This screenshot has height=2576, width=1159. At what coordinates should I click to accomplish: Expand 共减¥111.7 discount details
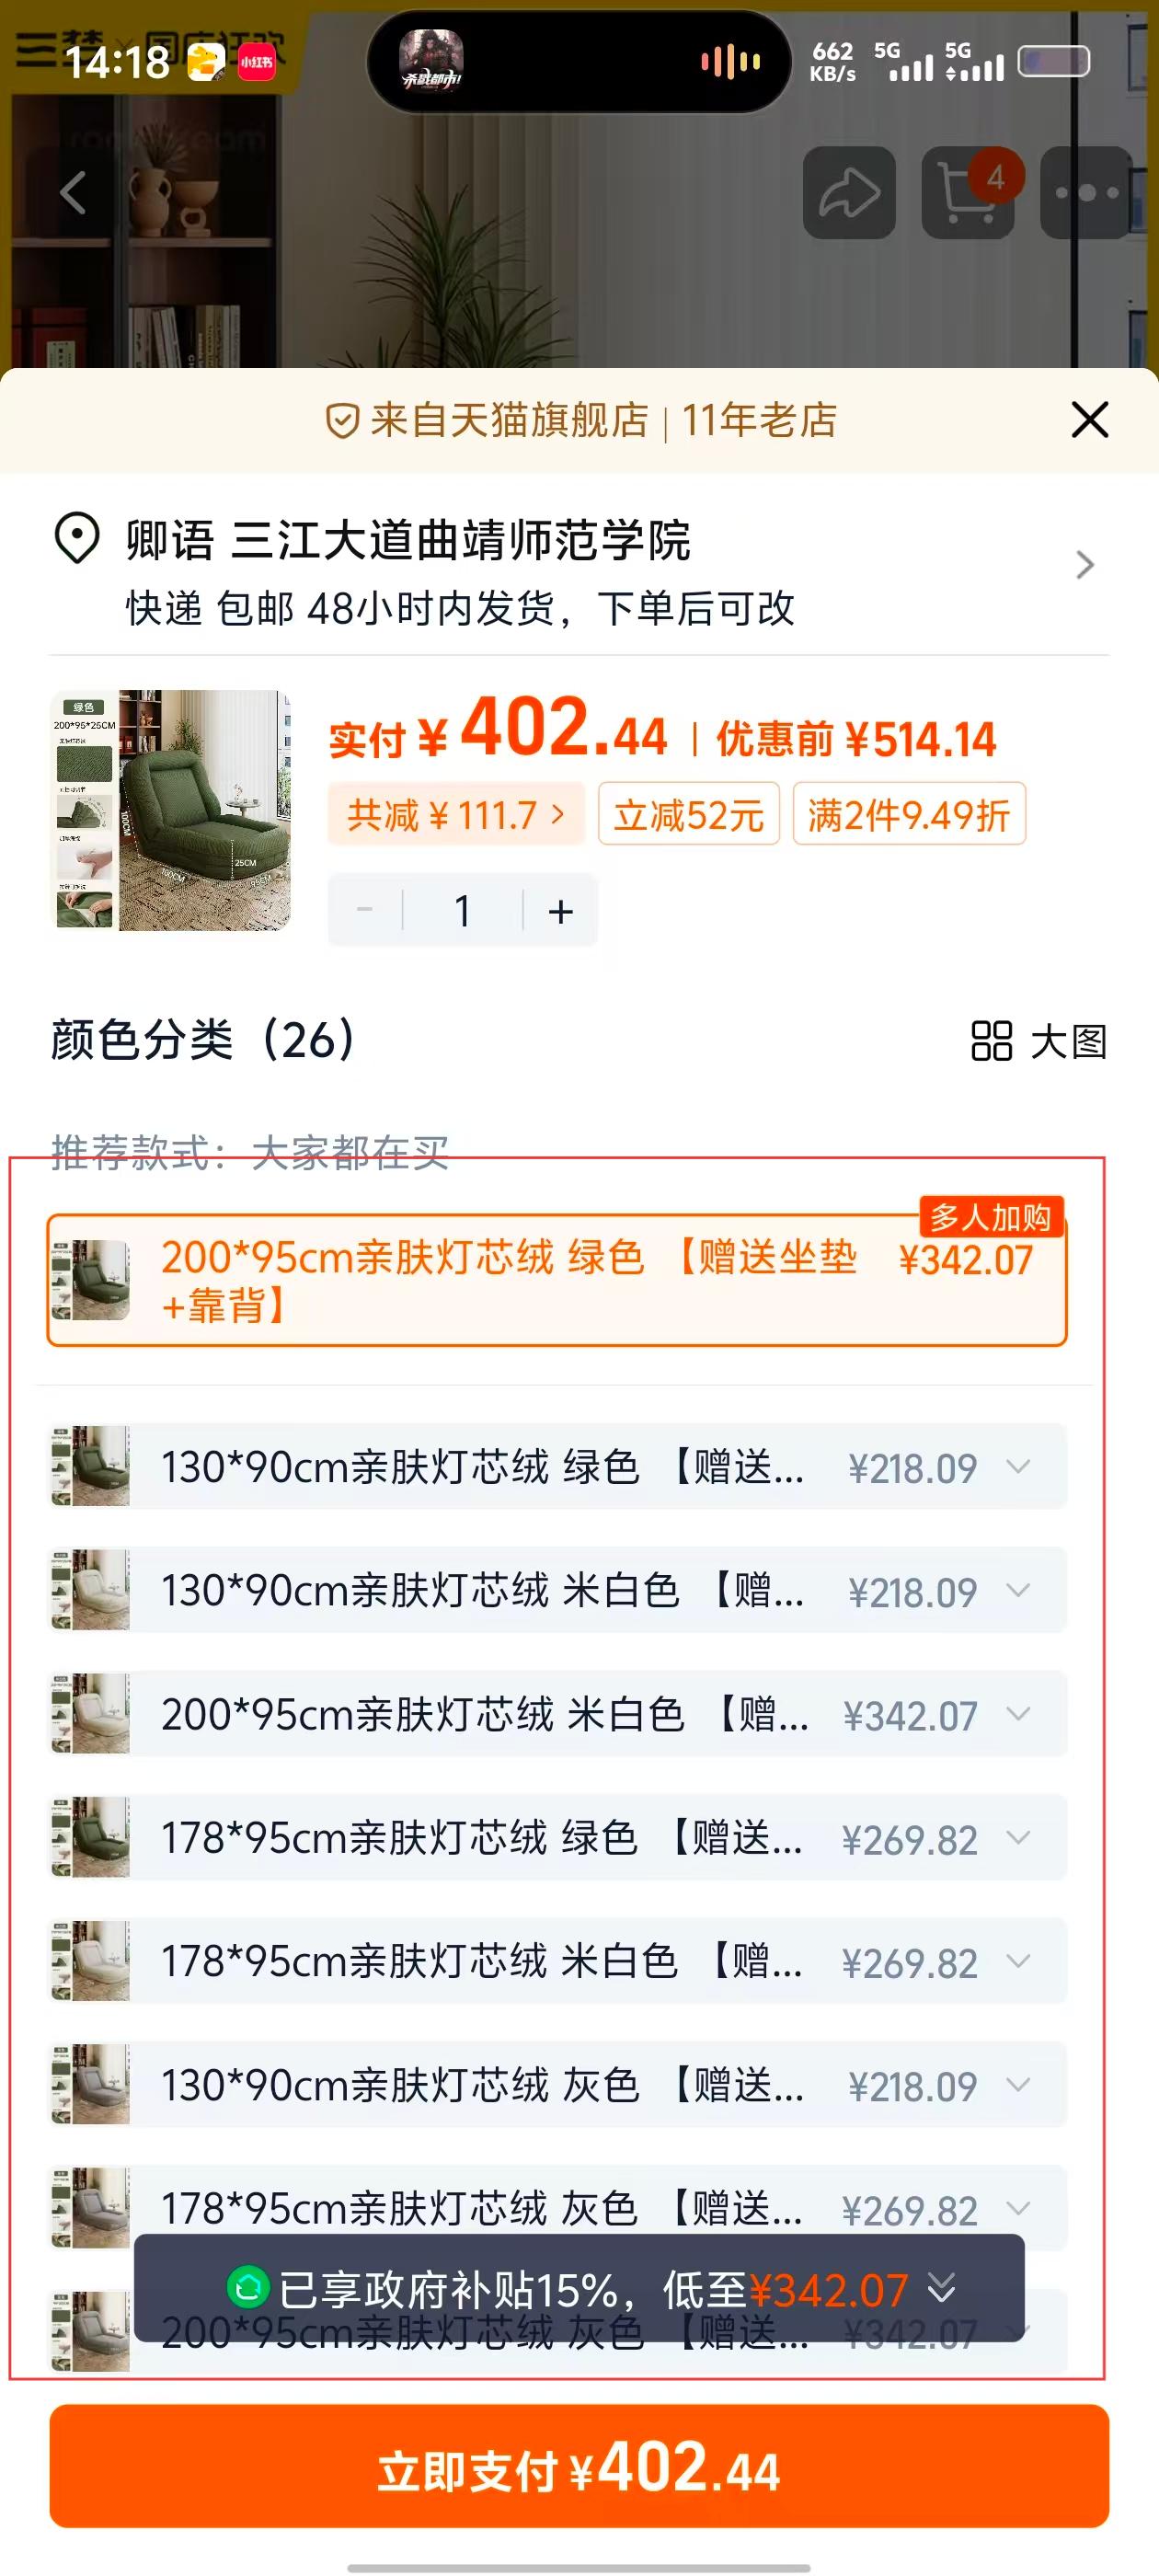[x=456, y=815]
